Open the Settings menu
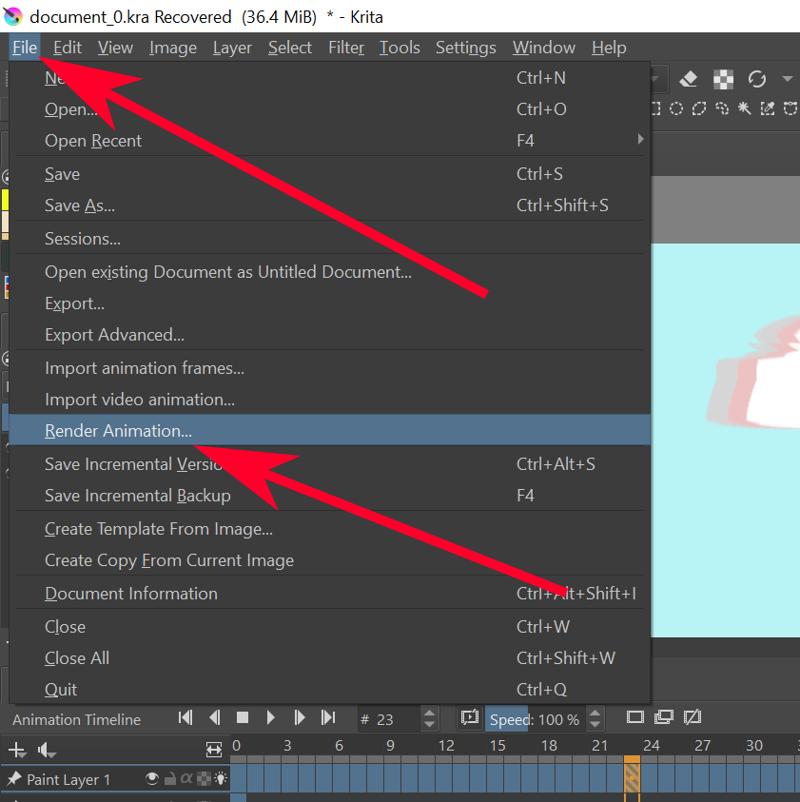This screenshot has width=800, height=802. point(465,47)
